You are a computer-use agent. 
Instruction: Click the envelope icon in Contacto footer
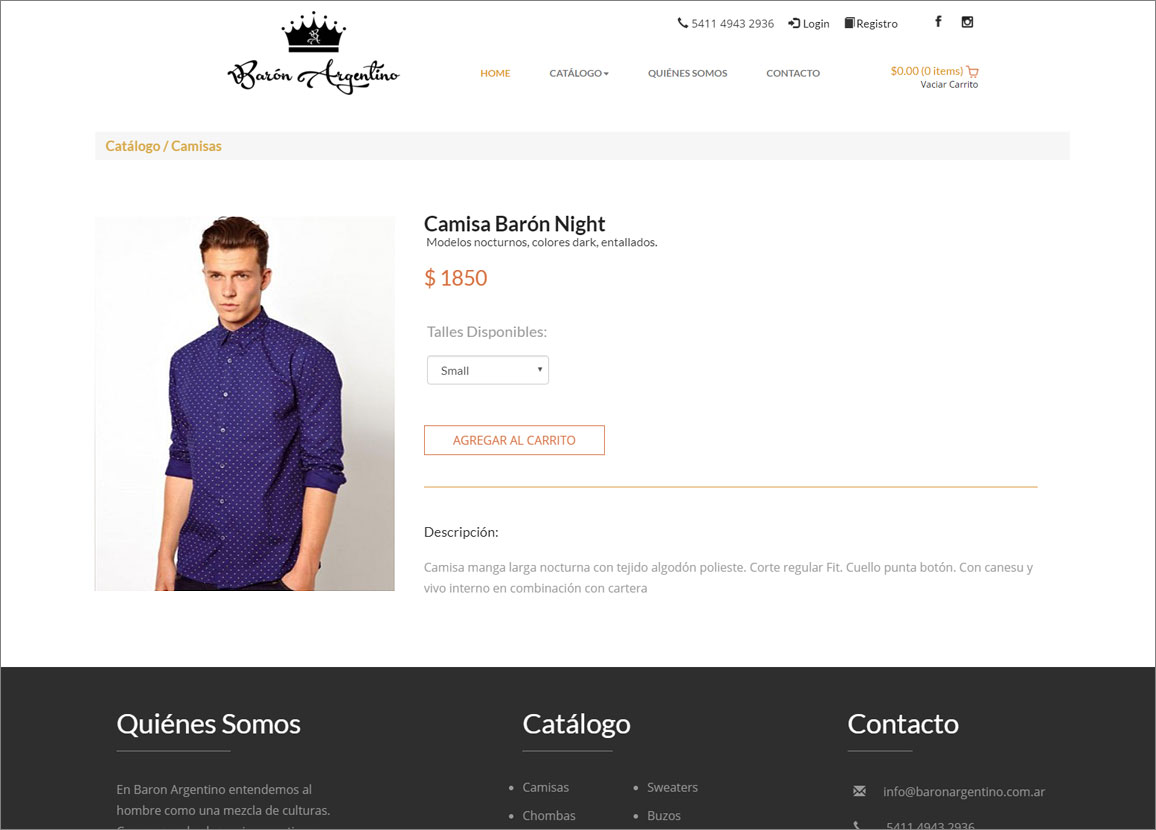click(x=859, y=791)
